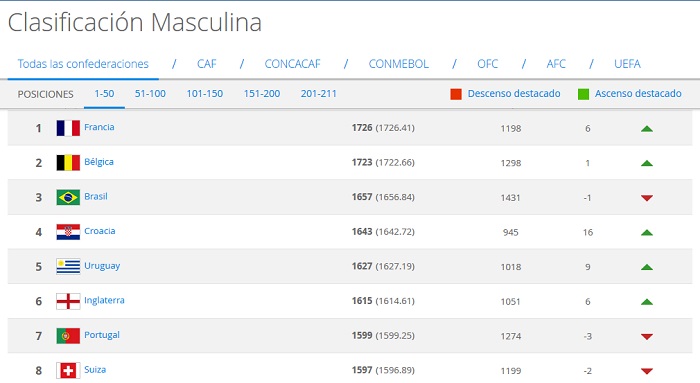Open the CAF confederation tab
Viewport: 700px width, 383px height.
(207, 64)
